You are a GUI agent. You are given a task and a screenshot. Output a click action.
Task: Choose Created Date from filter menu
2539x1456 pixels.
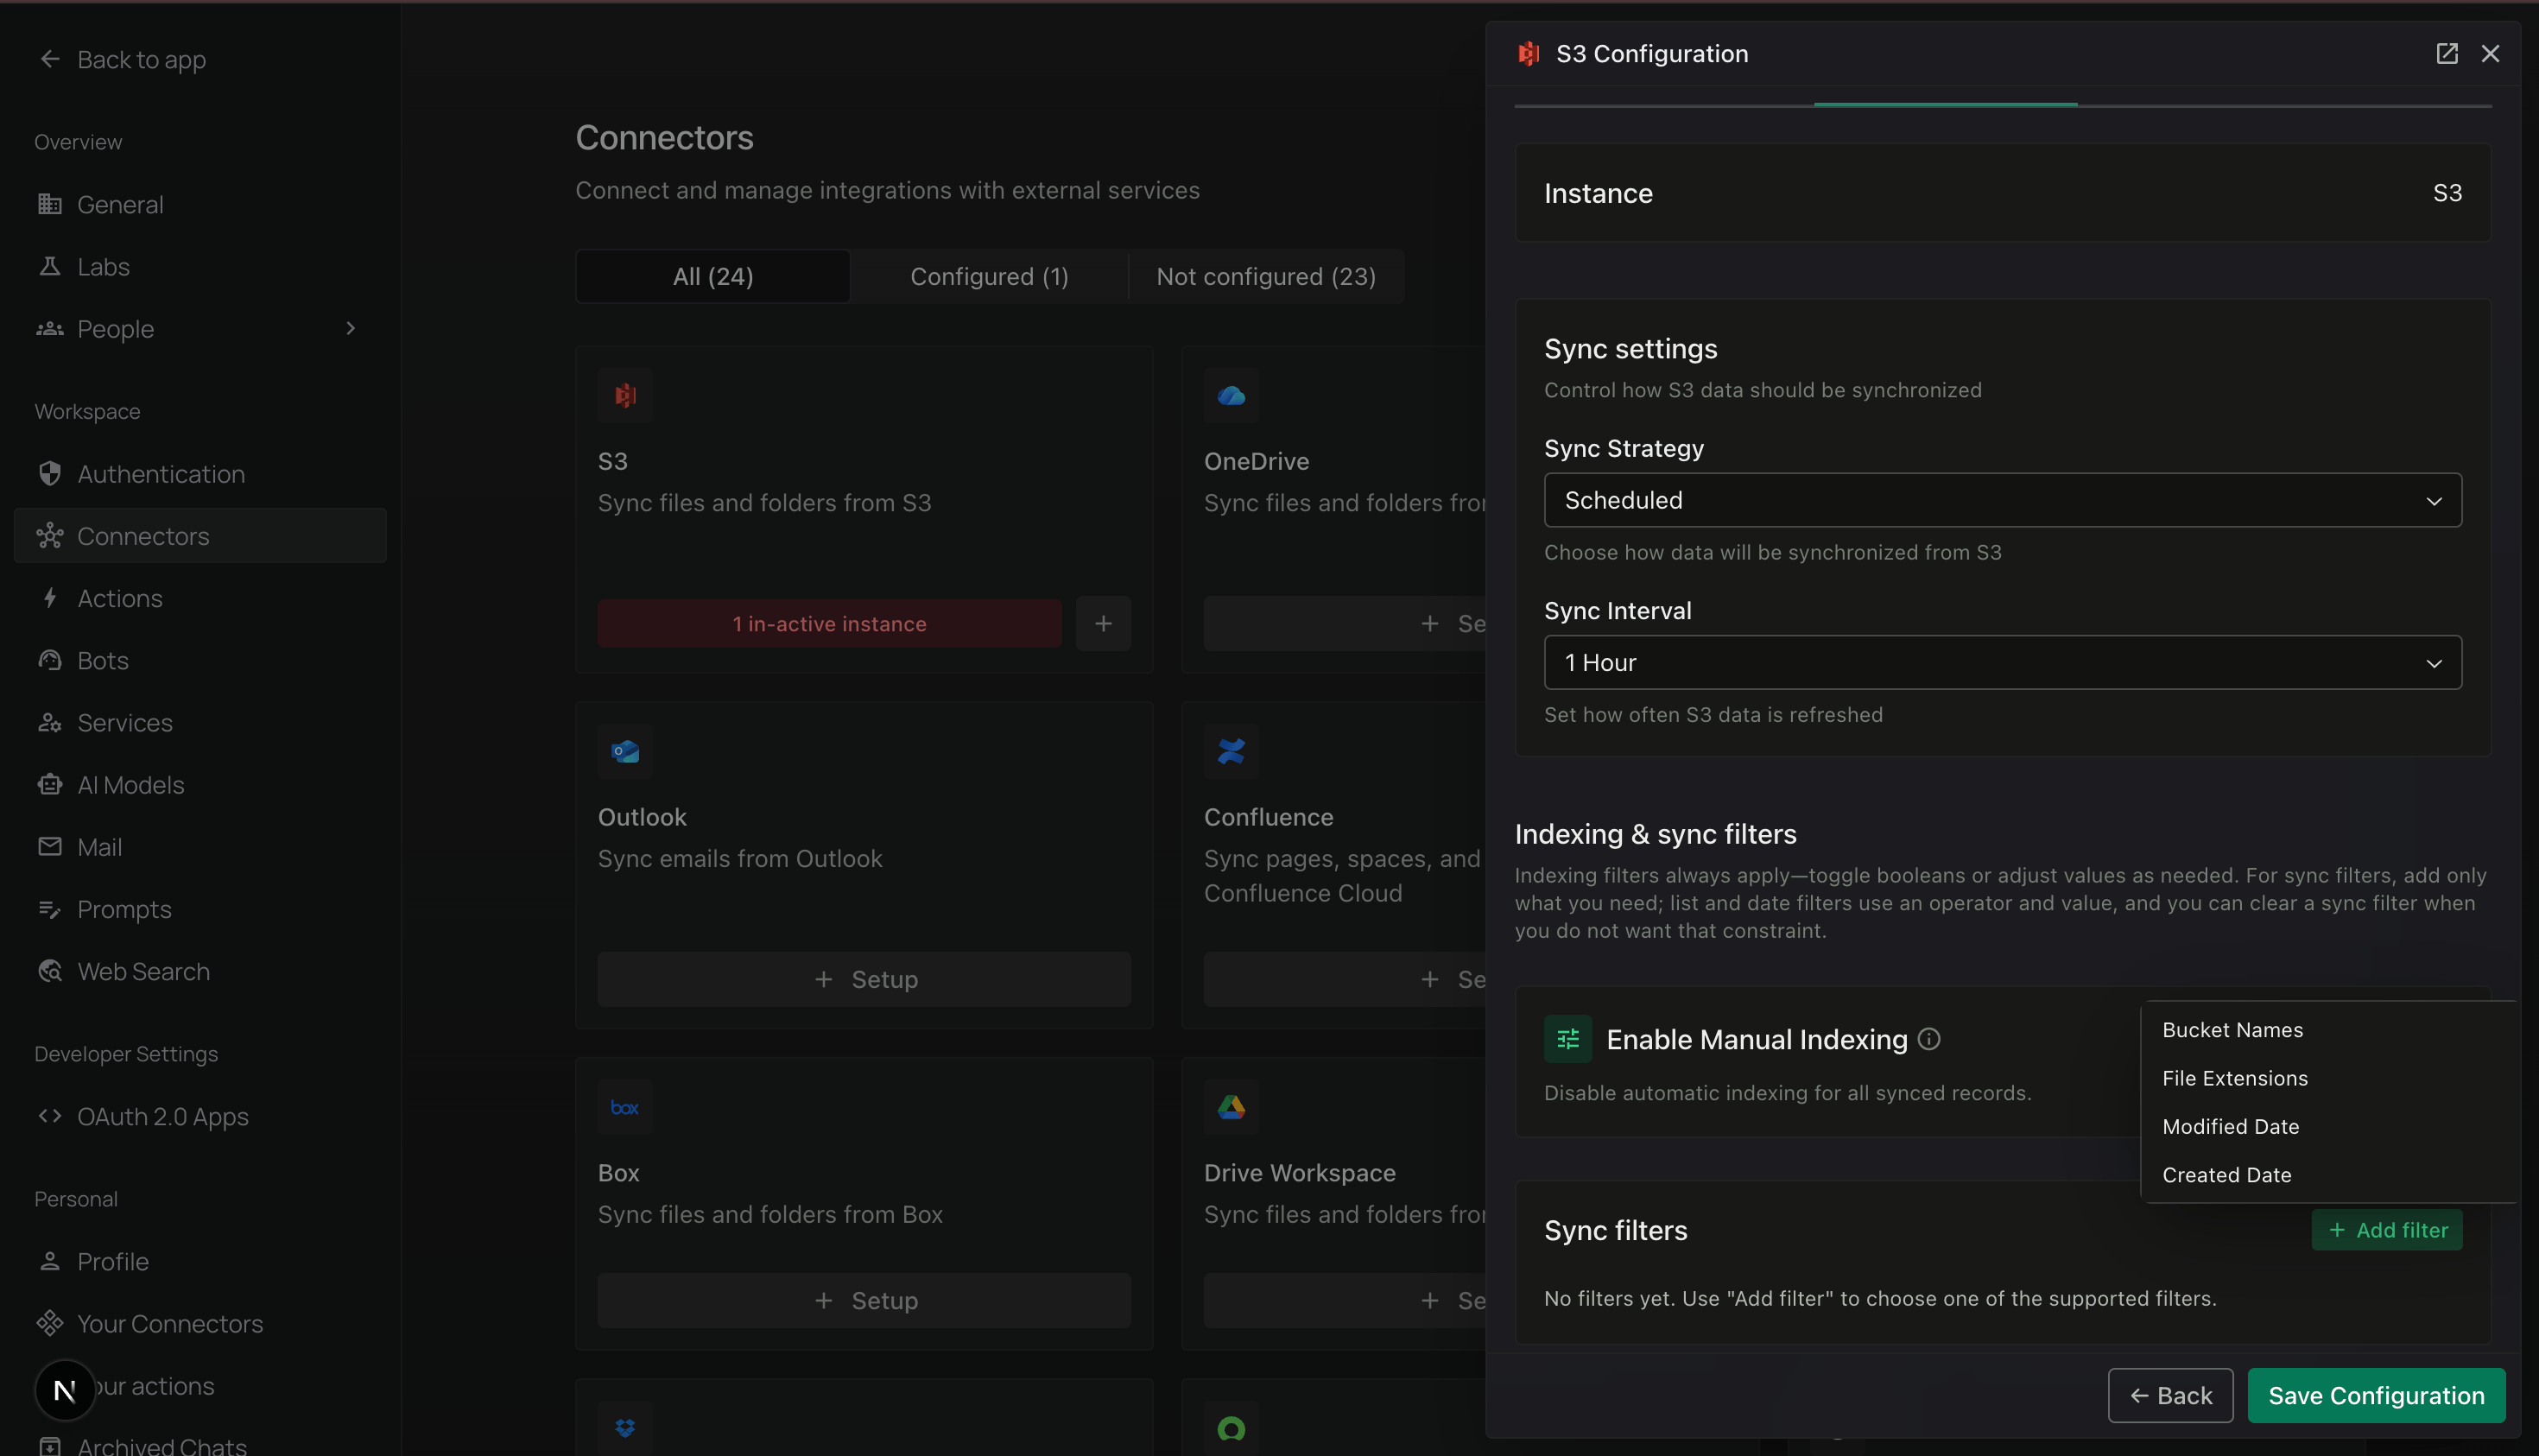(2328, 1175)
